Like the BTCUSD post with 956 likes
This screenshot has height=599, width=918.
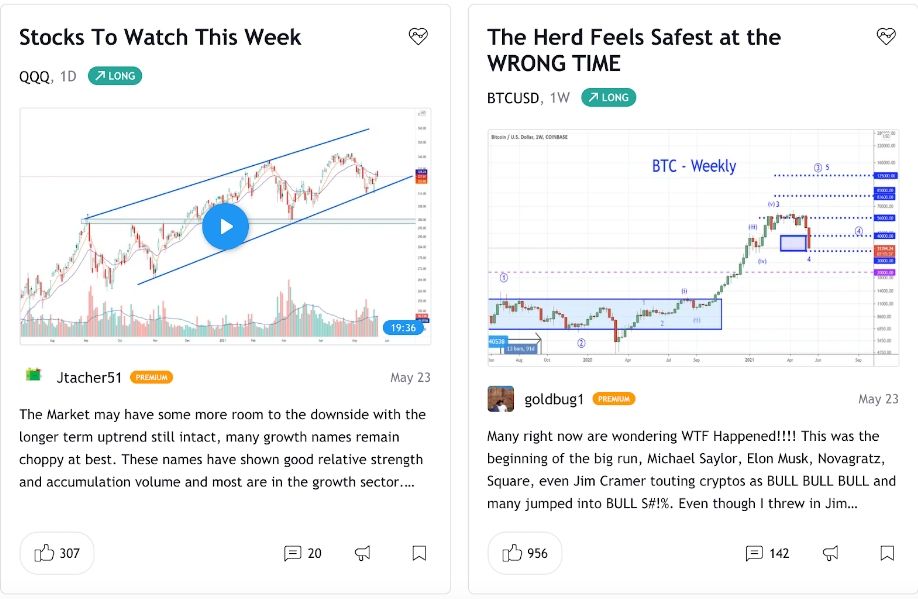[x=525, y=553]
